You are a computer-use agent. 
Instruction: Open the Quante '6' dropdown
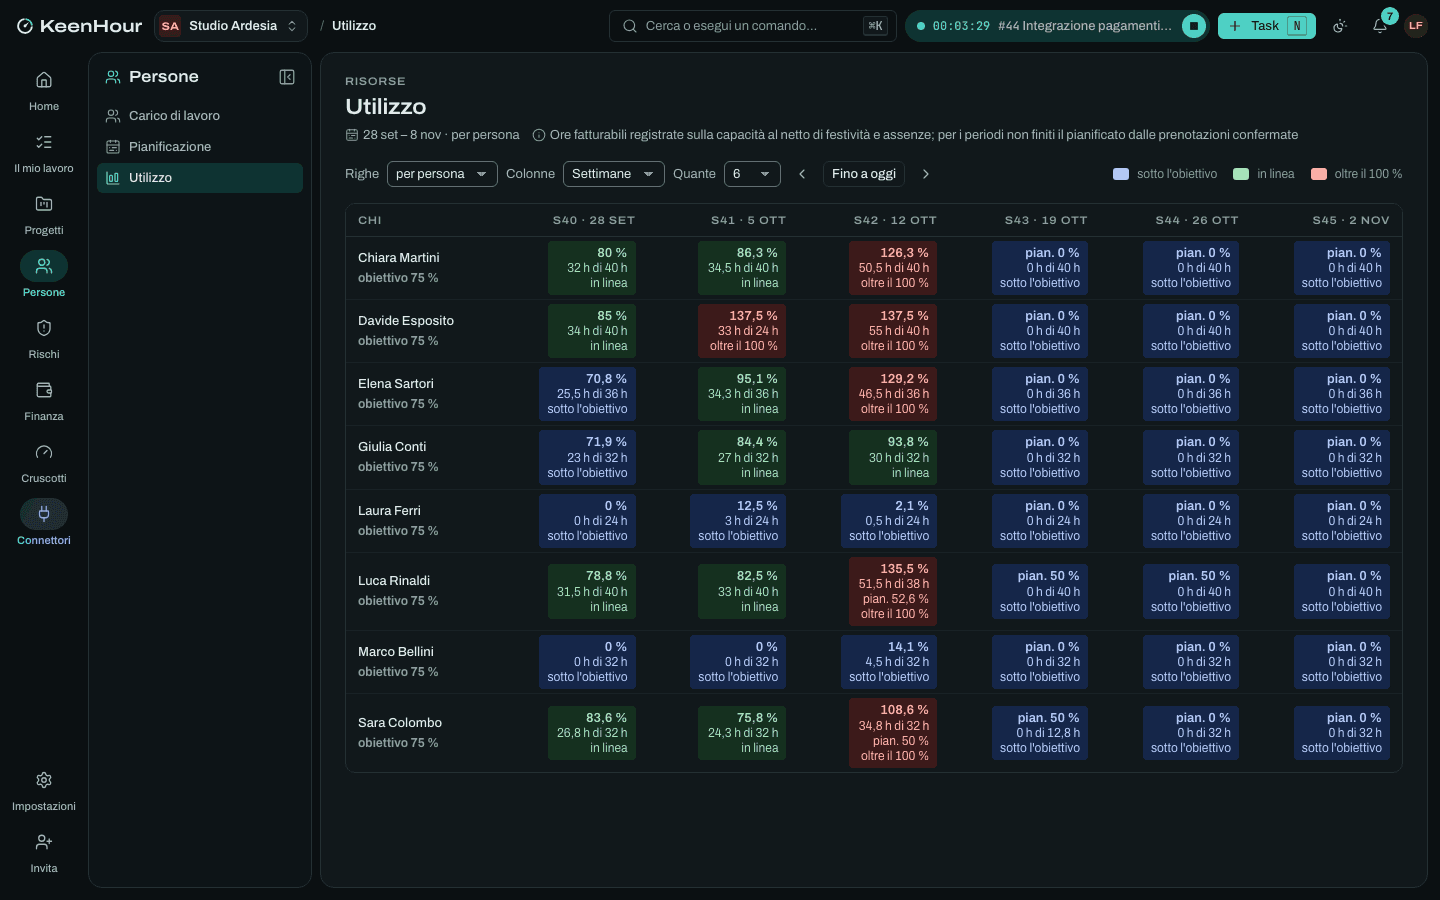coord(752,174)
